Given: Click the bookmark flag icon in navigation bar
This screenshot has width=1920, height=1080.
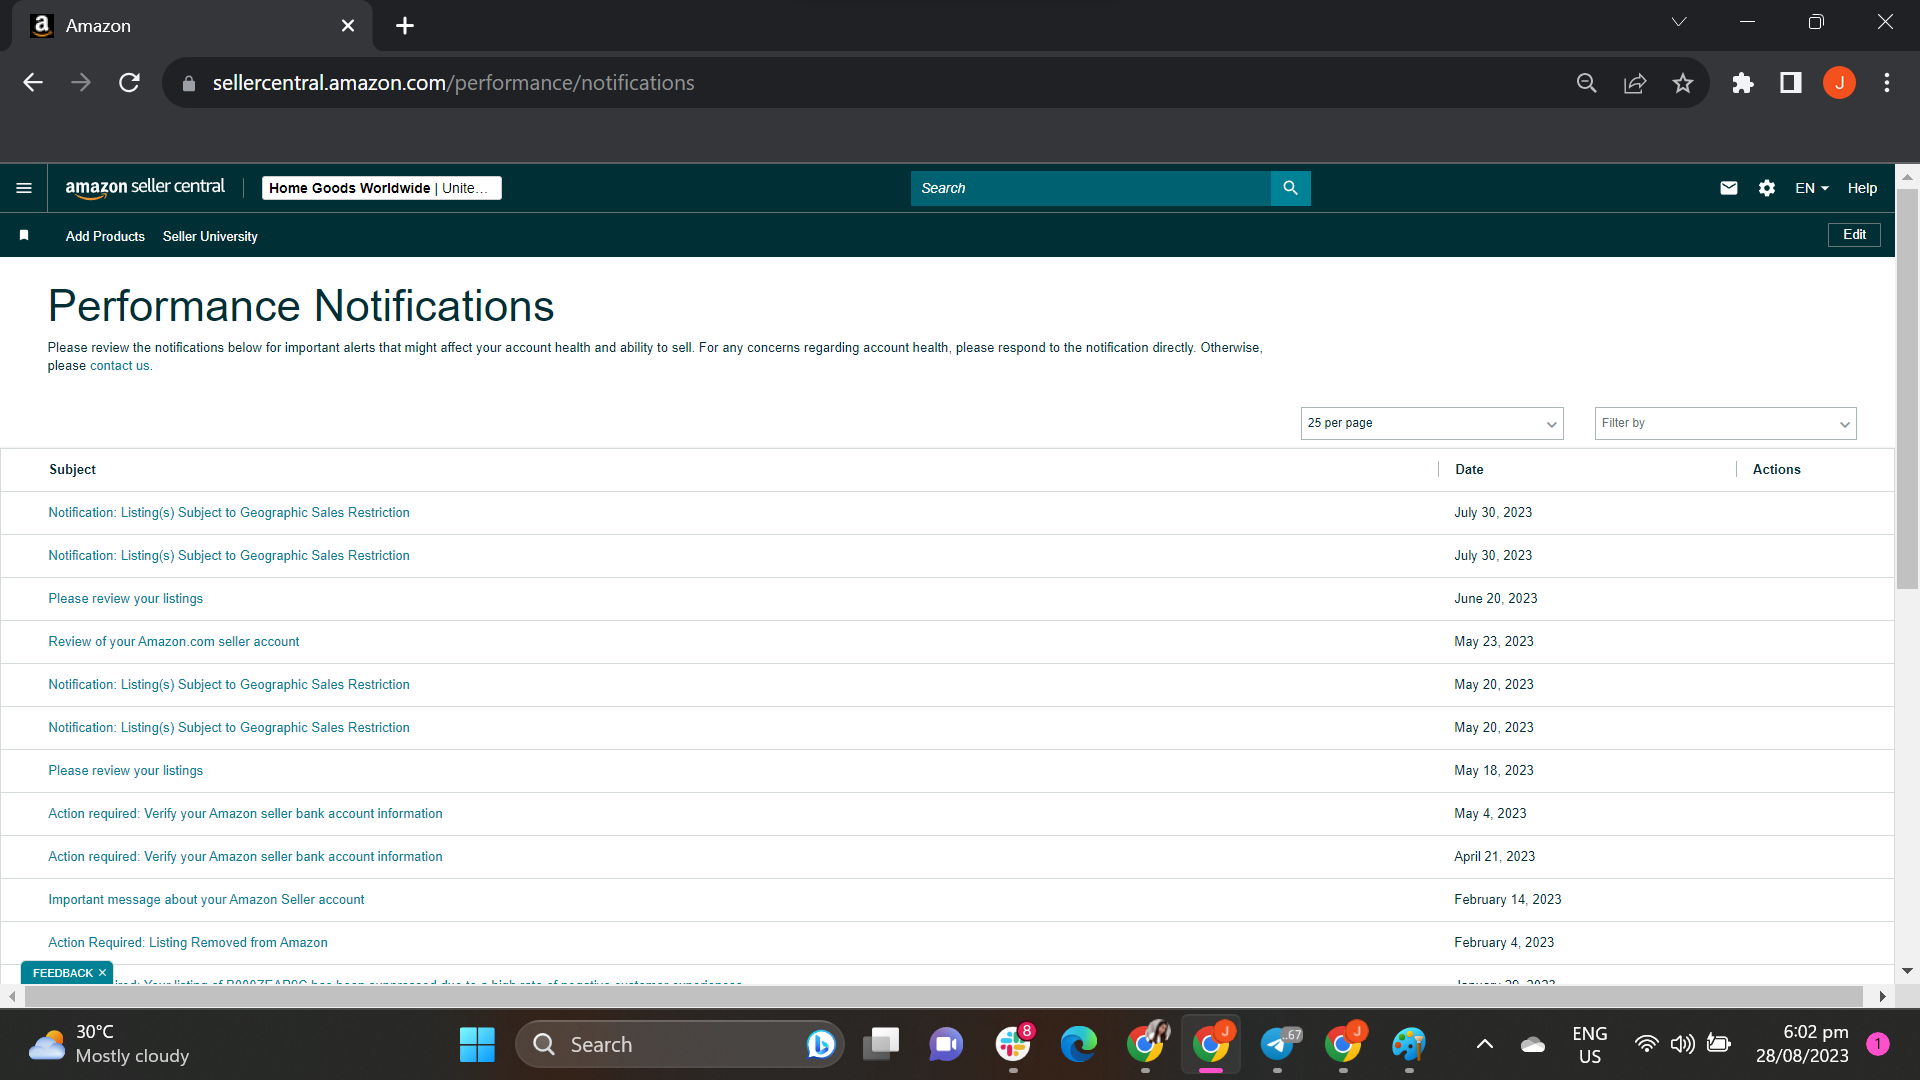Looking at the screenshot, I should pos(24,235).
